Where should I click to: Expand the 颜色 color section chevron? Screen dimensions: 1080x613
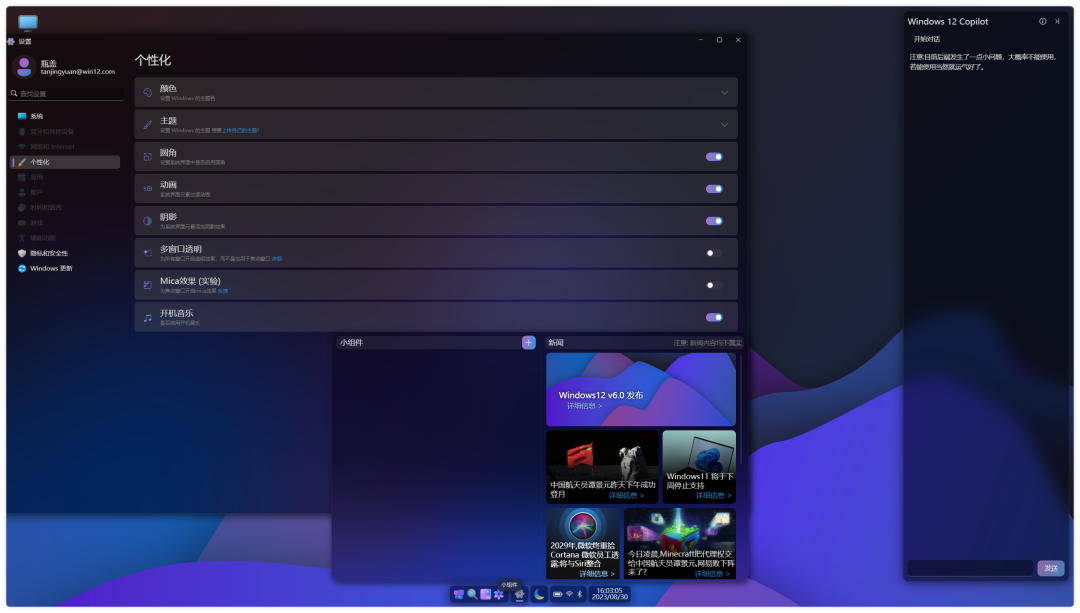click(x=724, y=92)
